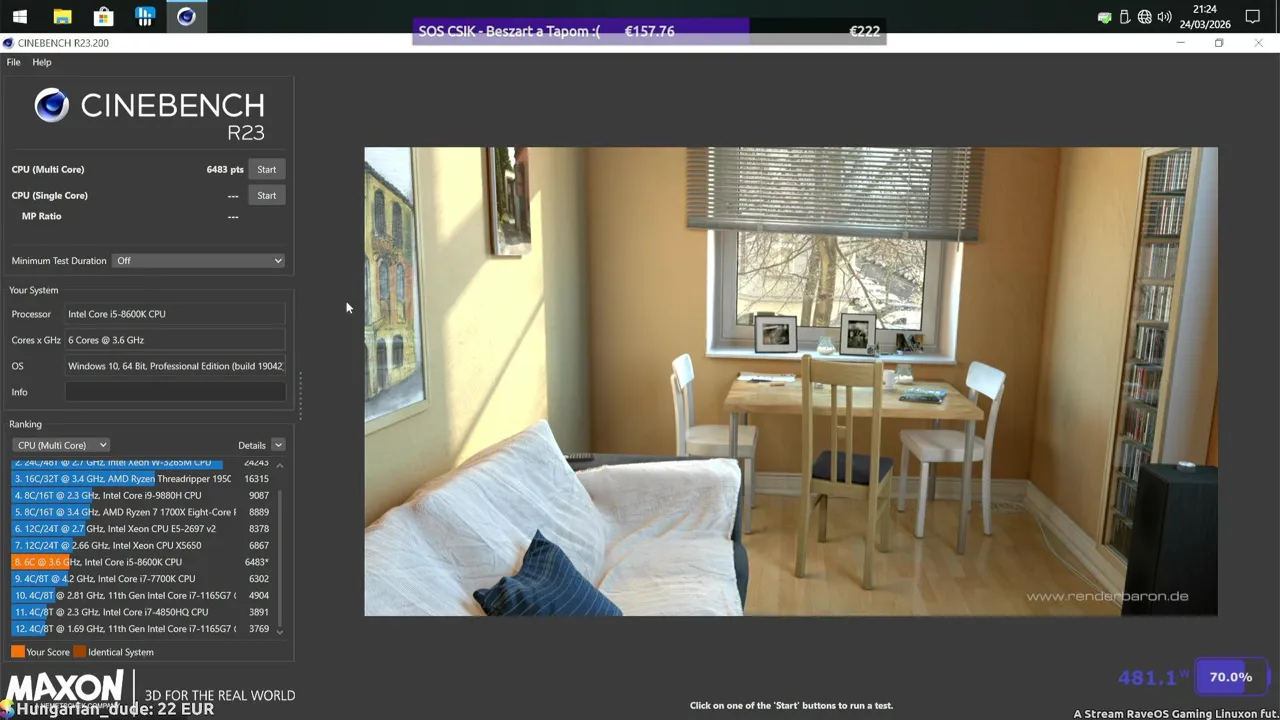
Task: Click the Identical System legend swatch
Action: [x=79, y=652]
